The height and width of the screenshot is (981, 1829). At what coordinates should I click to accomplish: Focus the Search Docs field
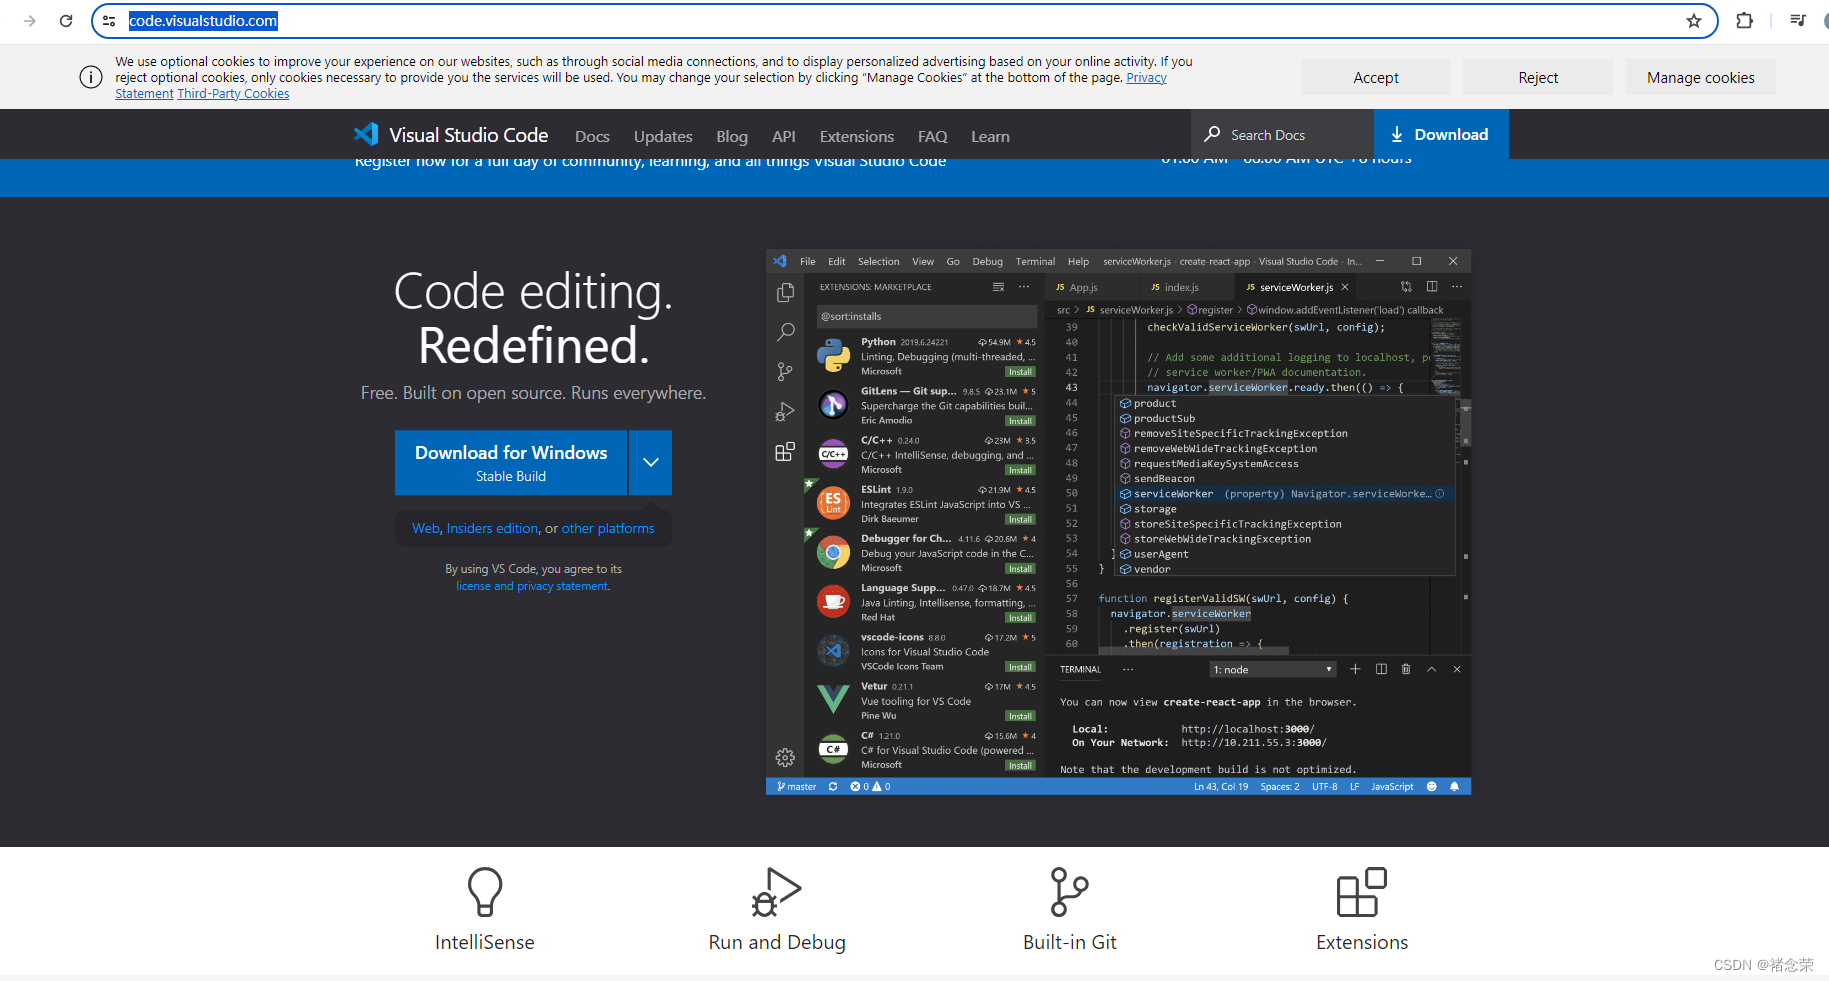[1283, 134]
